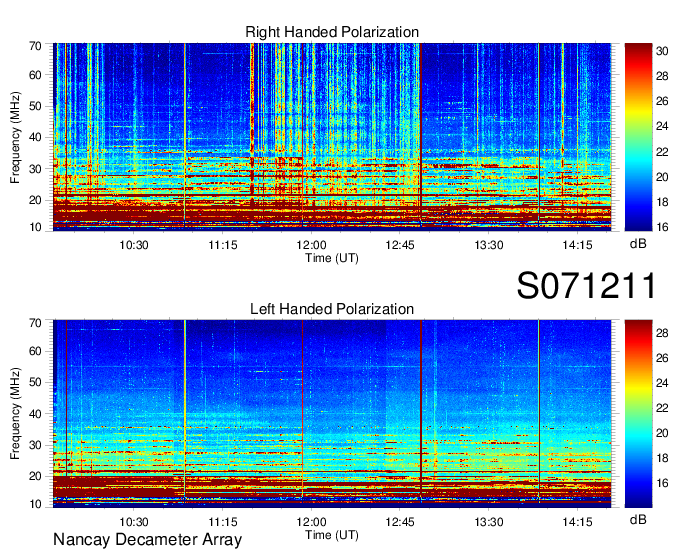Click the top plot's "Frequency (MHz)" axis label
Screen dimensions: 680x552
coord(15,137)
